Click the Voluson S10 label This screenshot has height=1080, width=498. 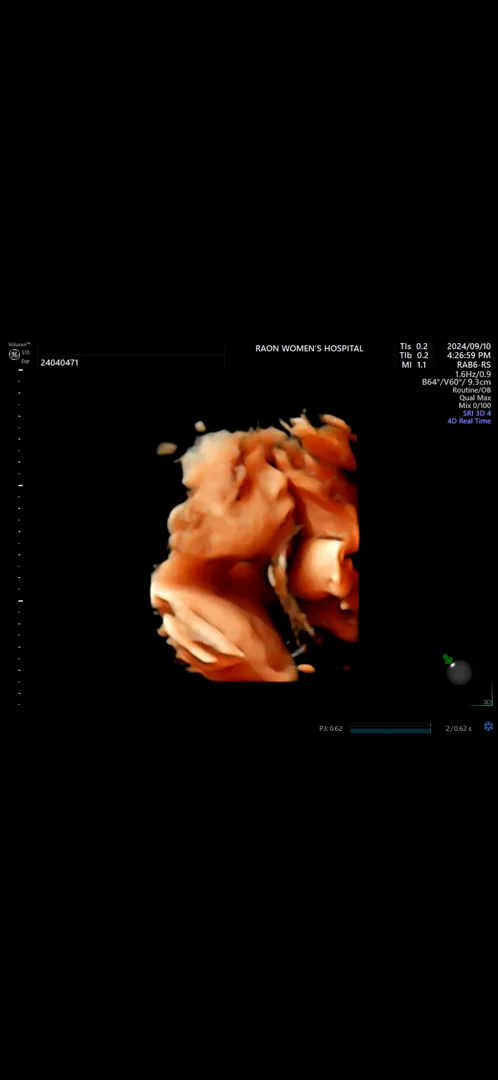19,349
